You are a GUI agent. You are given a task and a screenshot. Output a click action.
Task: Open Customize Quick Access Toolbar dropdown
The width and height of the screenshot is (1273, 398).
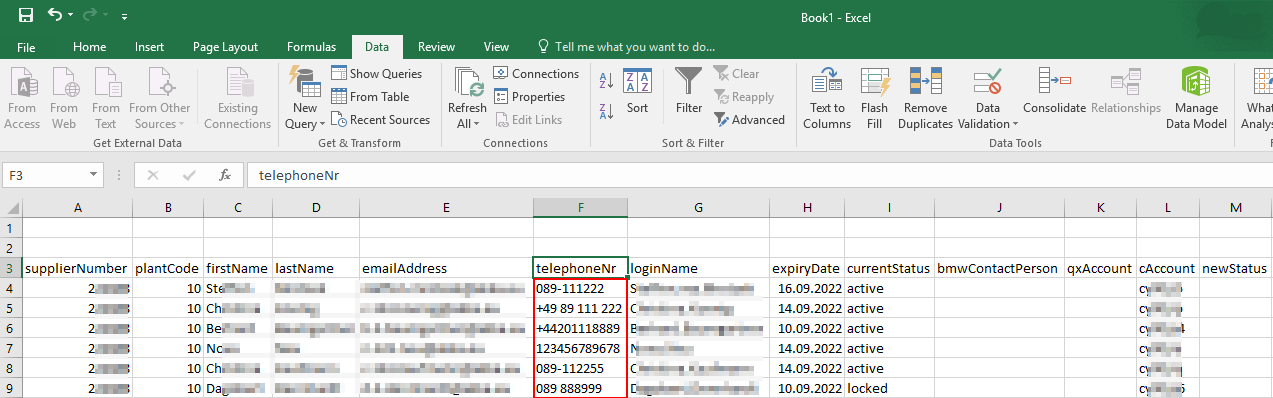click(x=124, y=17)
